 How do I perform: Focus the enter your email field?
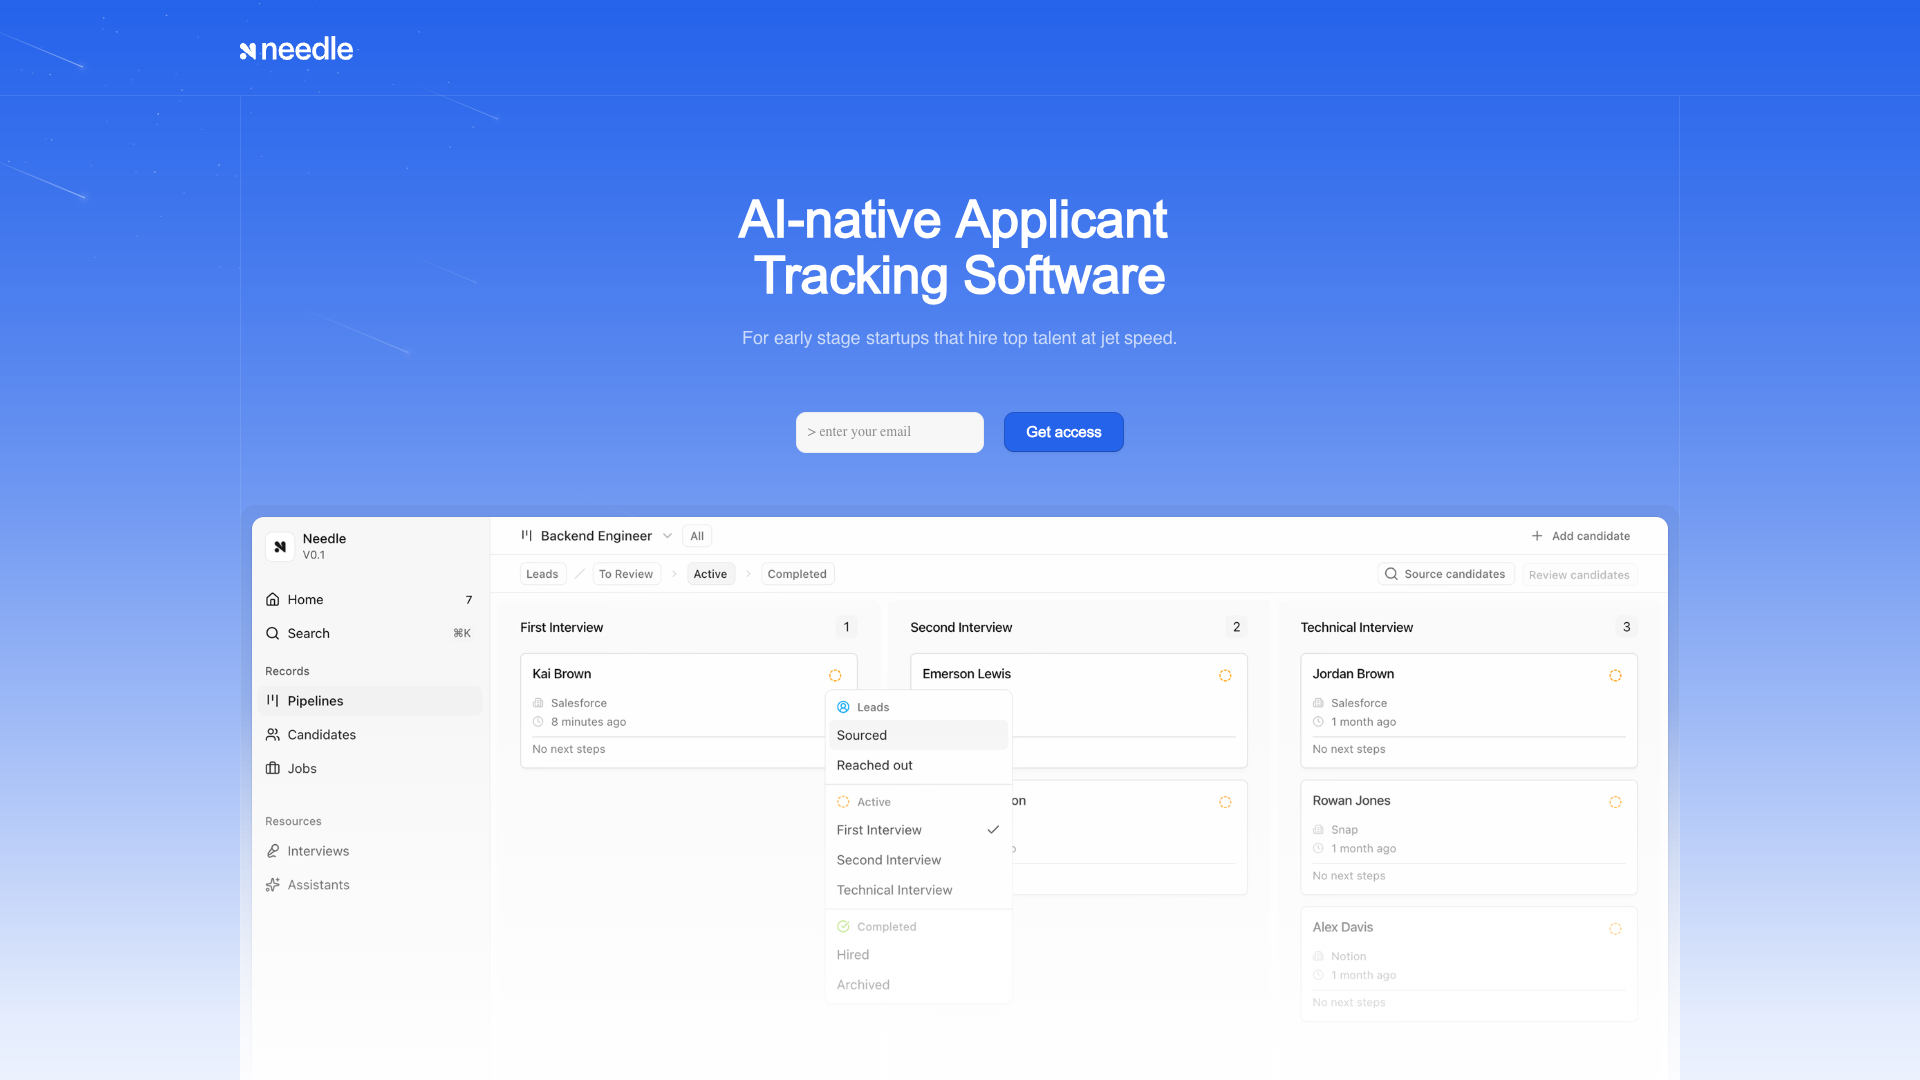pos(889,432)
